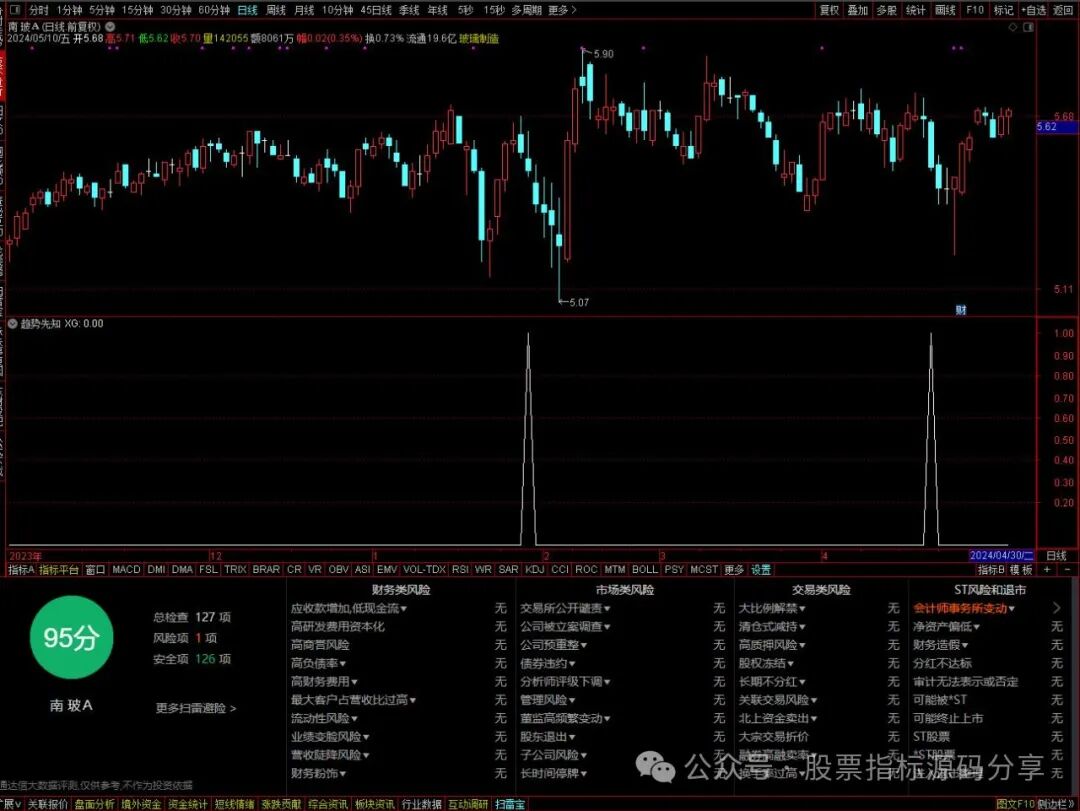Expand 净资产偏低 risk item
The height and width of the screenshot is (811, 1080).
(x=946, y=626)
